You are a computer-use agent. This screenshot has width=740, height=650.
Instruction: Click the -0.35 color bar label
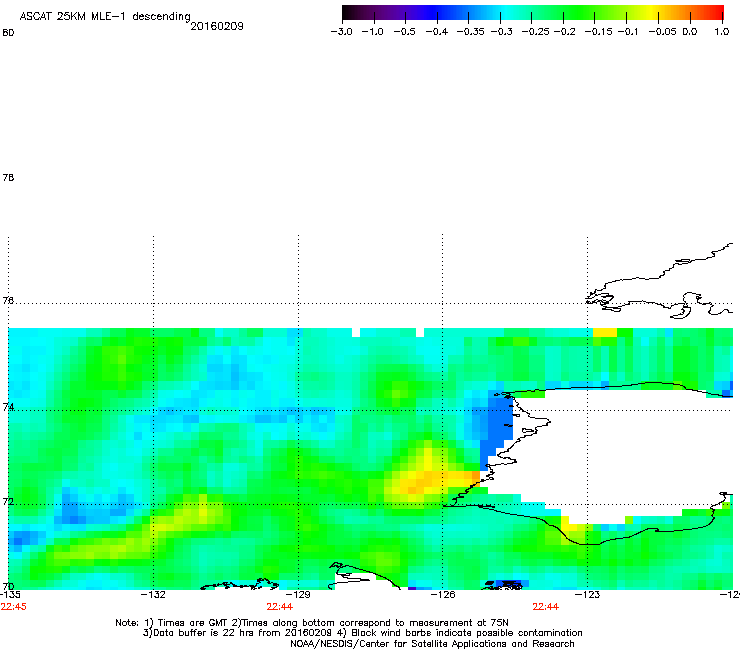[x=471, y=32]
